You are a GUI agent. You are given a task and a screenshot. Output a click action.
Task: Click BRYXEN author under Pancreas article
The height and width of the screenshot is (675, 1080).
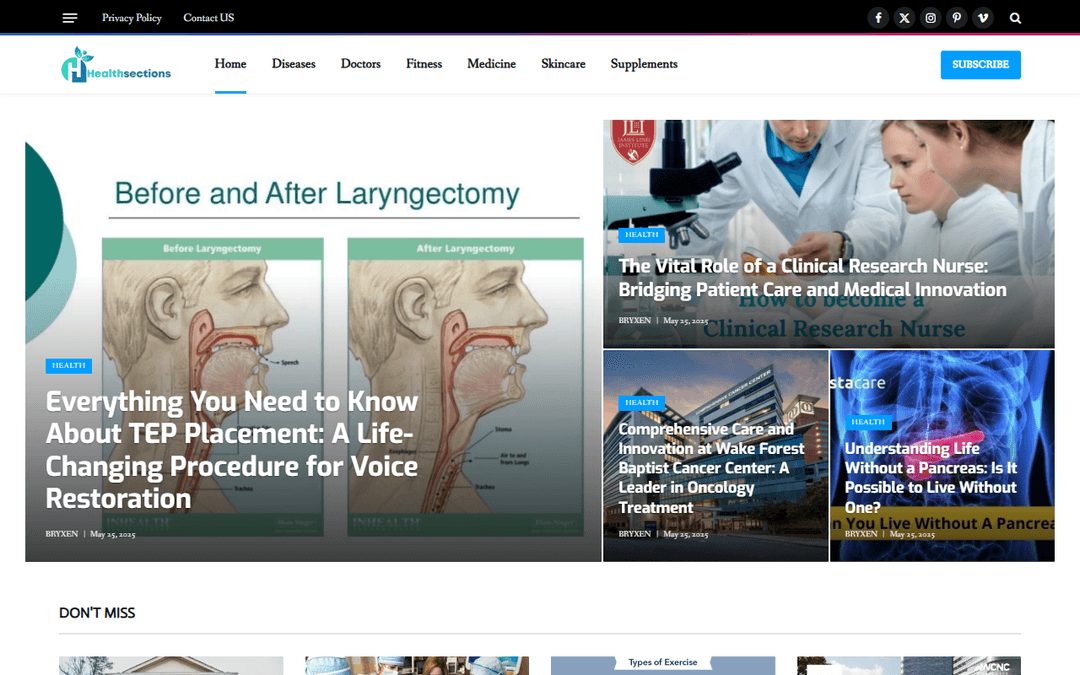click(x=861, y=534)
